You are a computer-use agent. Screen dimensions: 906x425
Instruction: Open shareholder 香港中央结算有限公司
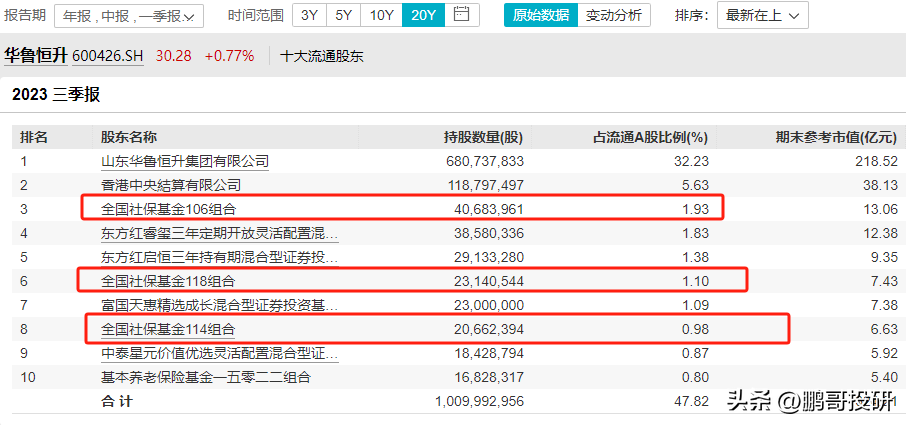tap(171, 185)
